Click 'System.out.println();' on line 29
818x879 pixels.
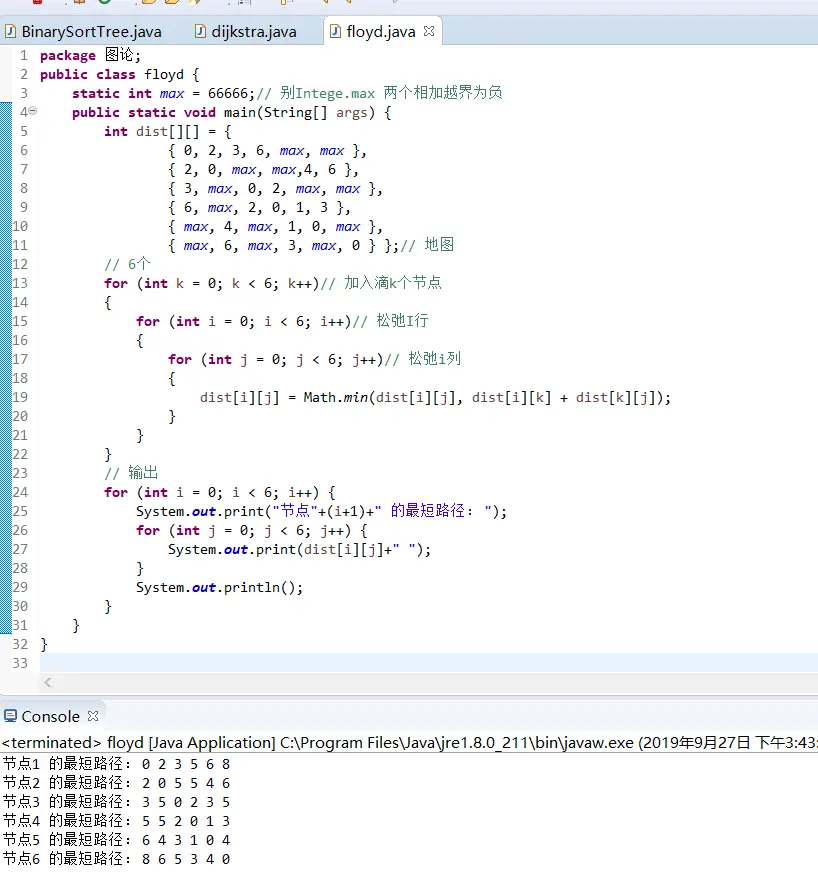tap(219, 587)
